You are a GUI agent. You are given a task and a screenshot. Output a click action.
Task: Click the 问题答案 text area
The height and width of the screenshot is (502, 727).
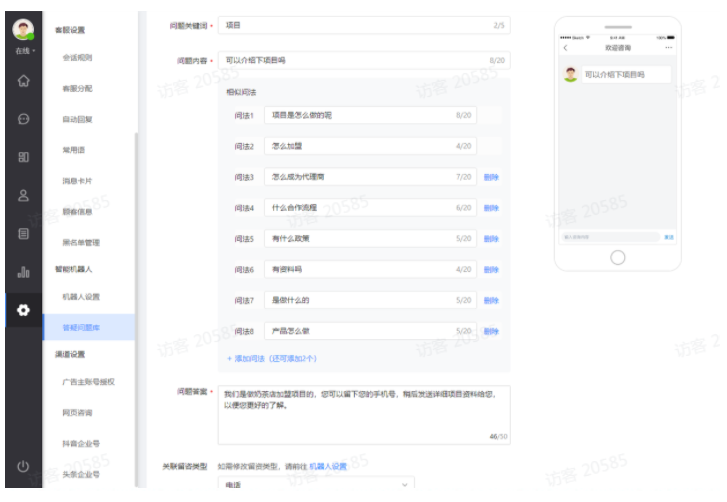[364, 415]
